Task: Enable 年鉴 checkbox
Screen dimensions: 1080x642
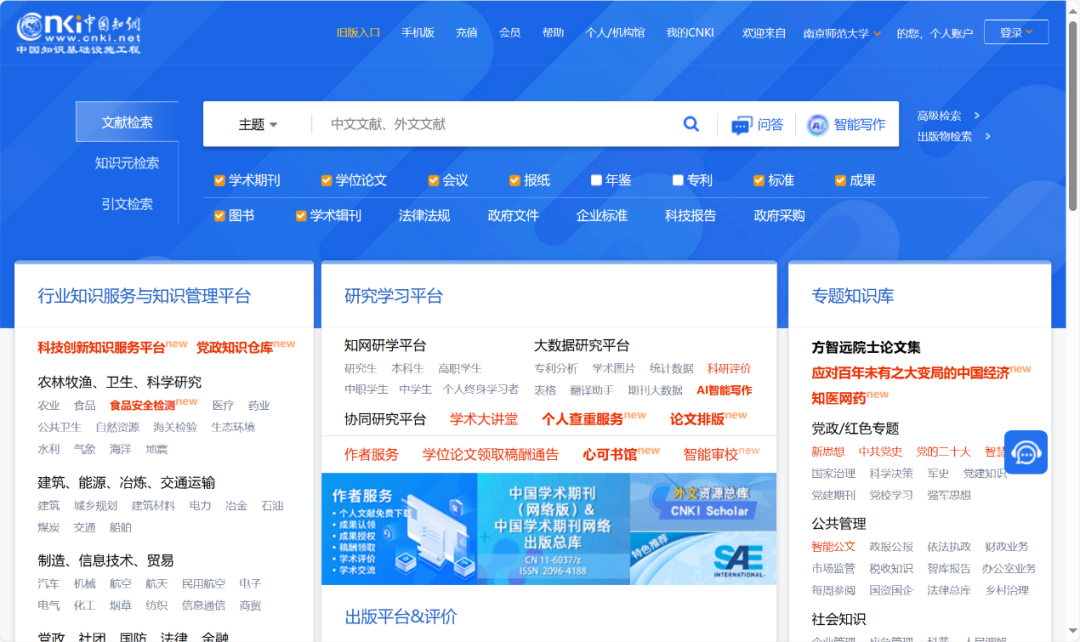Action: (x=596, y=180)
